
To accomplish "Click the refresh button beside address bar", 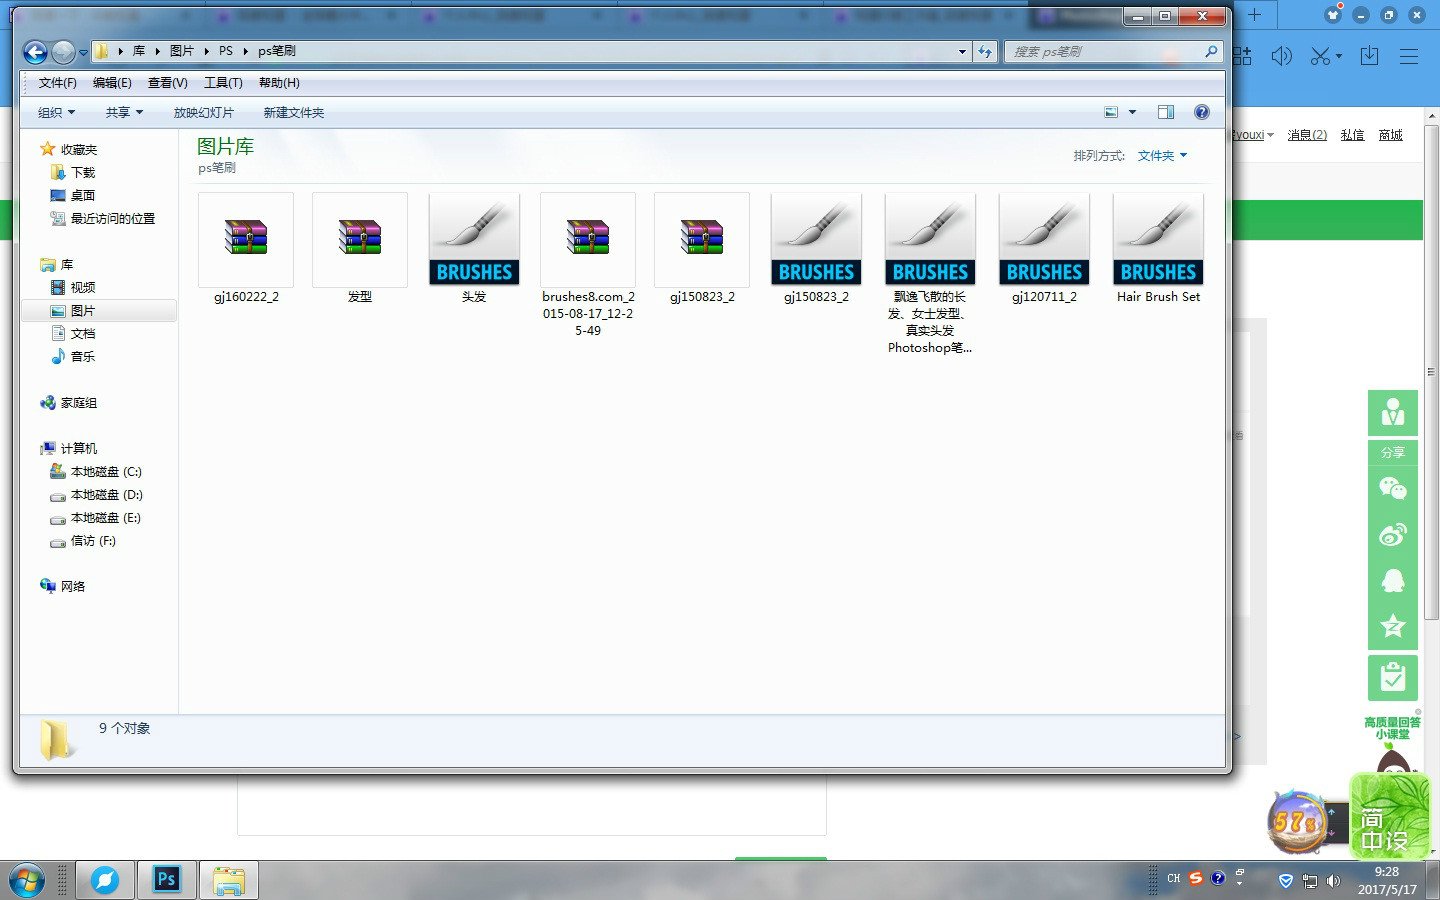I will 986,51.
